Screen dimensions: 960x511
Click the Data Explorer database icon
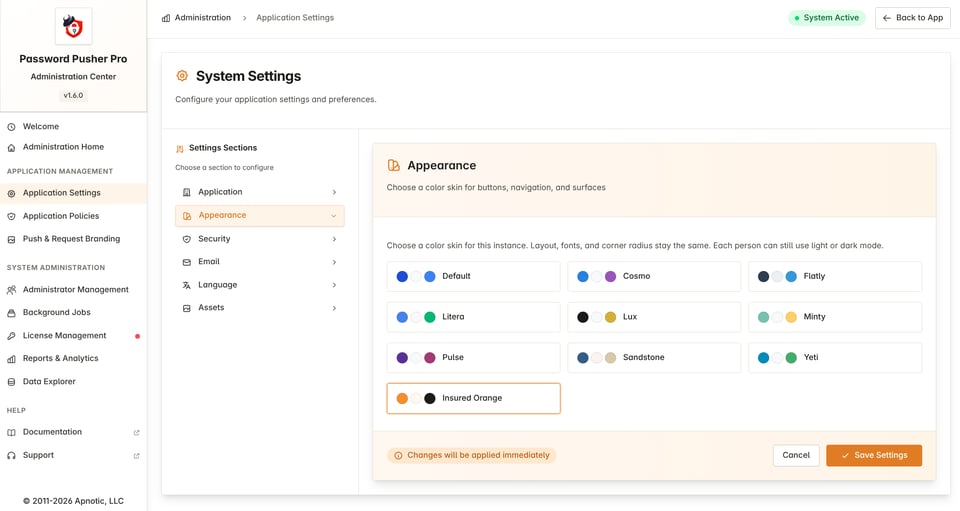[x=11, y=382]
